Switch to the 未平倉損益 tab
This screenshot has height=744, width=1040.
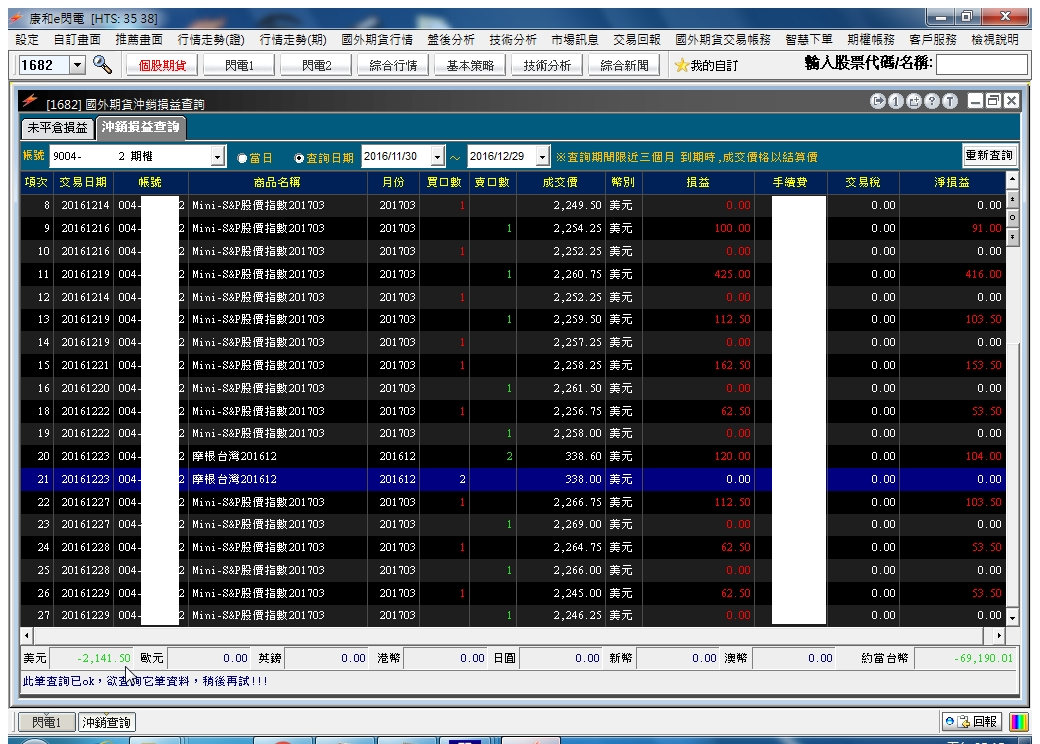point(58,127)
